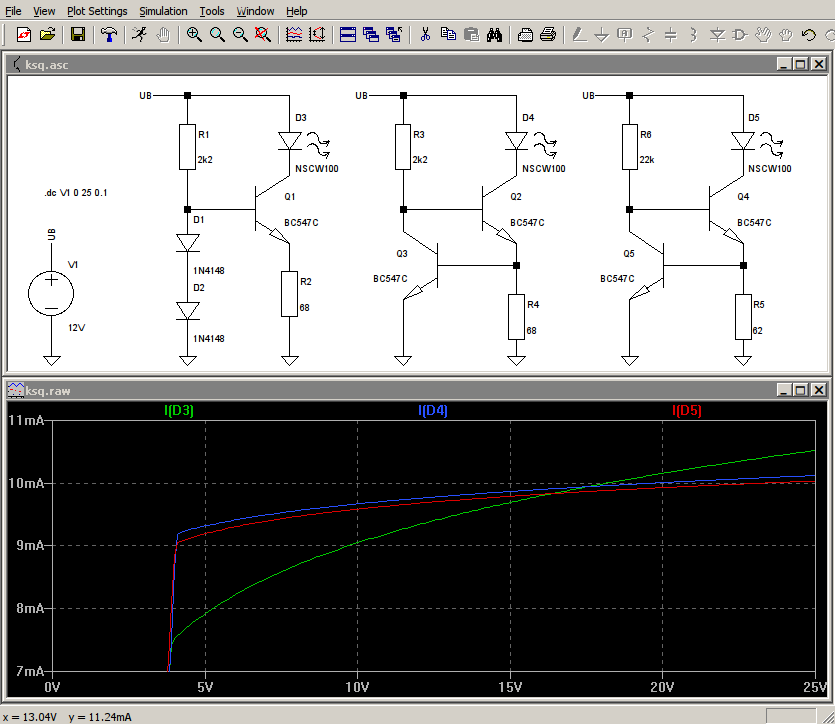This screenshot has width=835, height=724.
Task: Select the Draw Wire pencil tool
Action: (x=579, y=35)
